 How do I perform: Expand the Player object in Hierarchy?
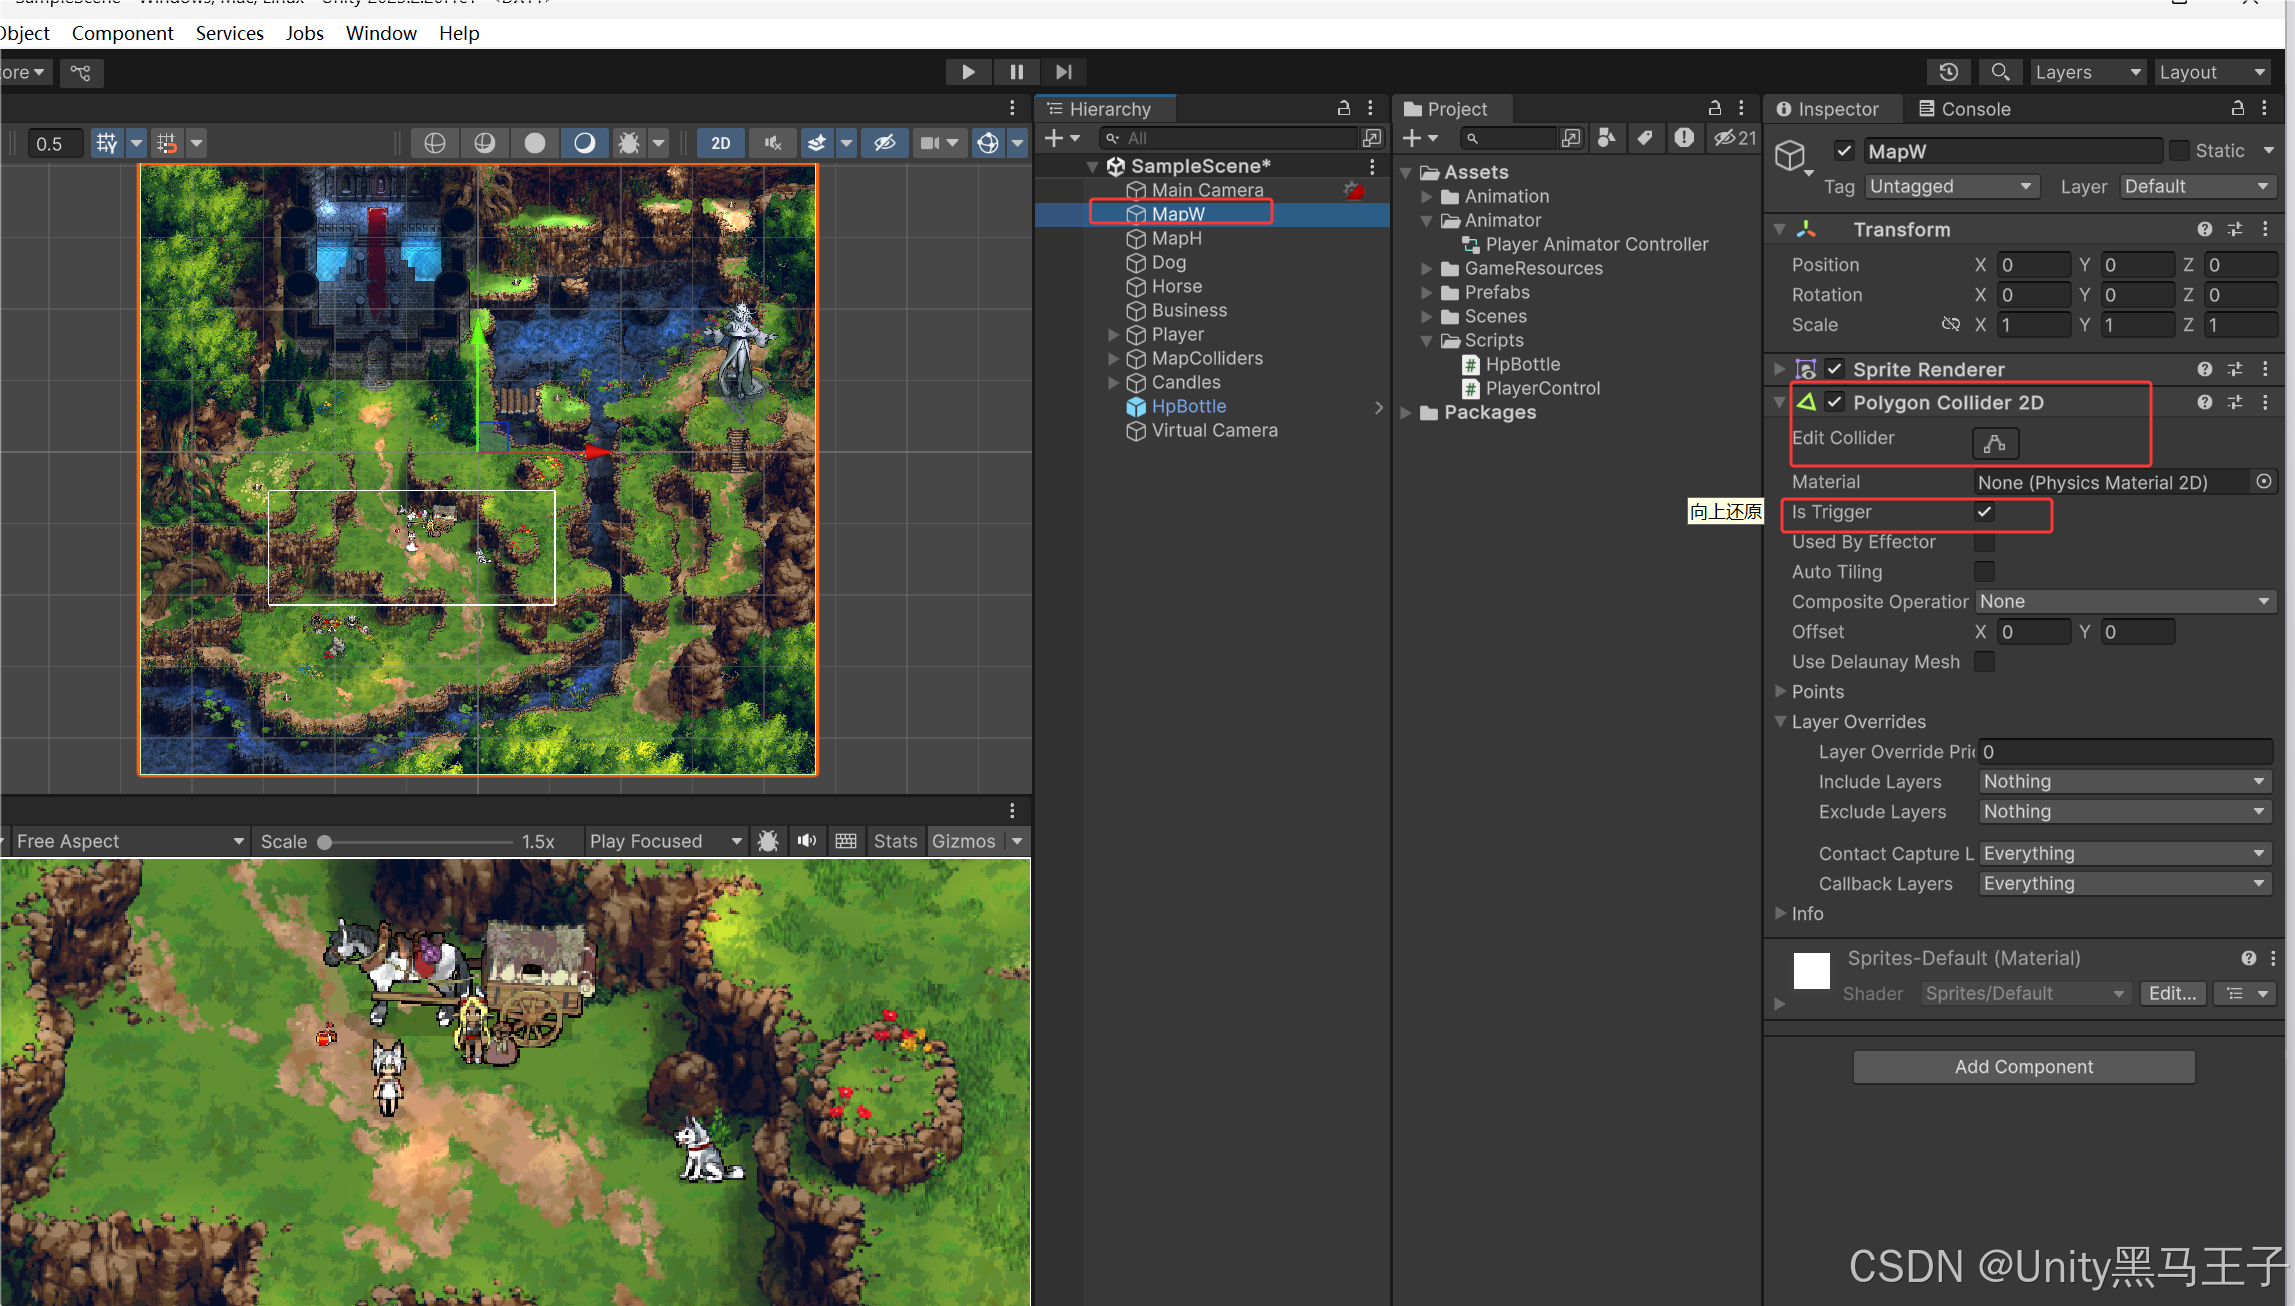tap(1113, 334)
